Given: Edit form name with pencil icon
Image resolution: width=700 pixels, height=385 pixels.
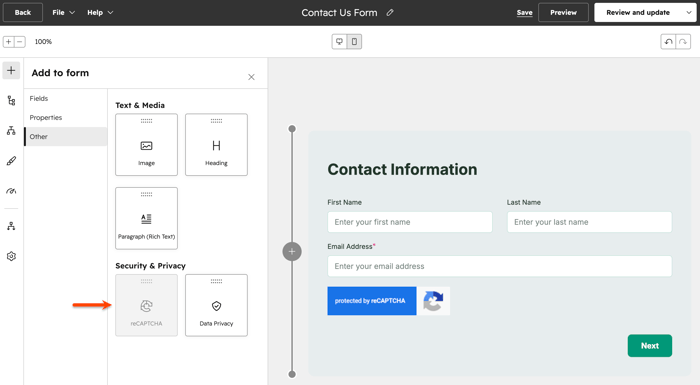Looking at the screenshot, I should coord(390,13).
